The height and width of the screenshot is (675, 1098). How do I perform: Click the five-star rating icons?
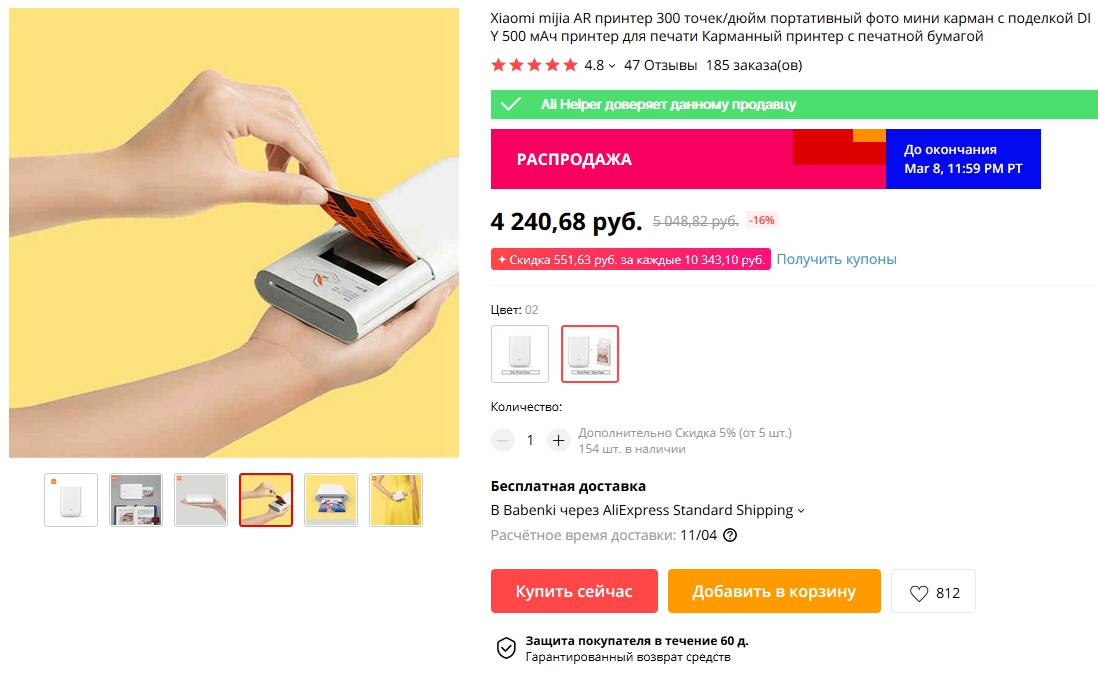tap(534, 65)
